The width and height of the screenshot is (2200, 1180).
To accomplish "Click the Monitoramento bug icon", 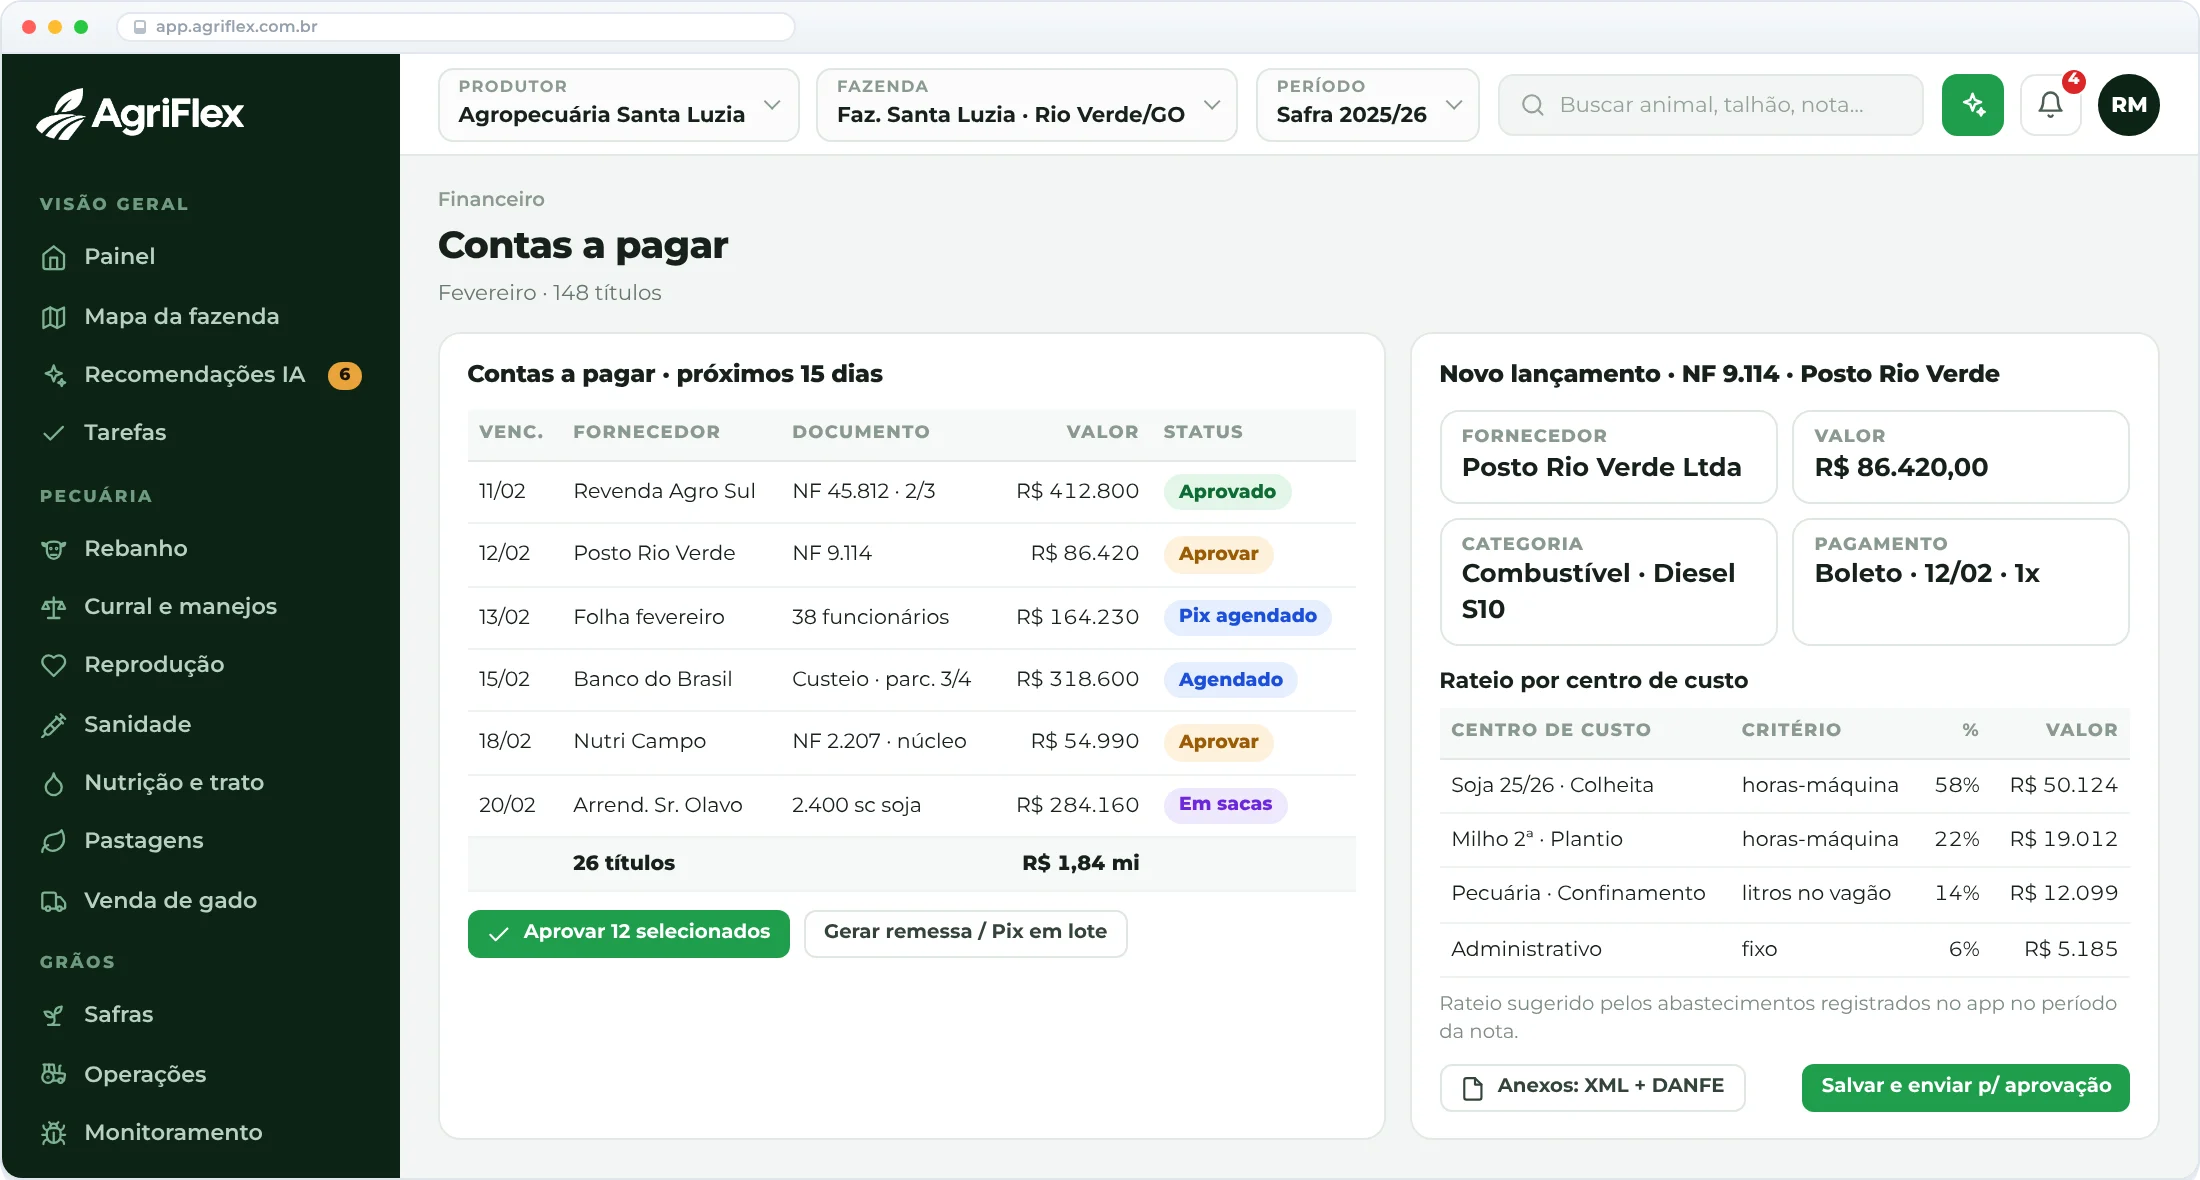I will pos(54,1133).
